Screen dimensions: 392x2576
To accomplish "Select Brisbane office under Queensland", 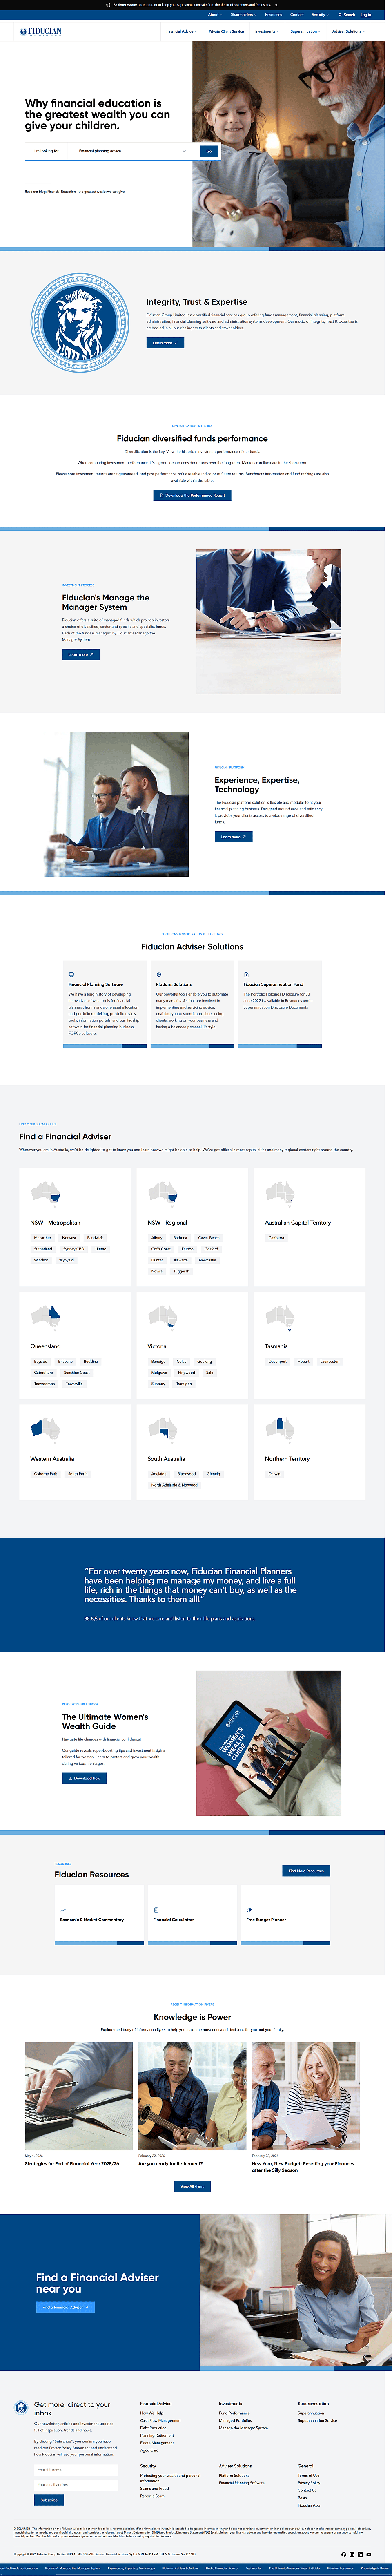I will tap(65, 1361).
